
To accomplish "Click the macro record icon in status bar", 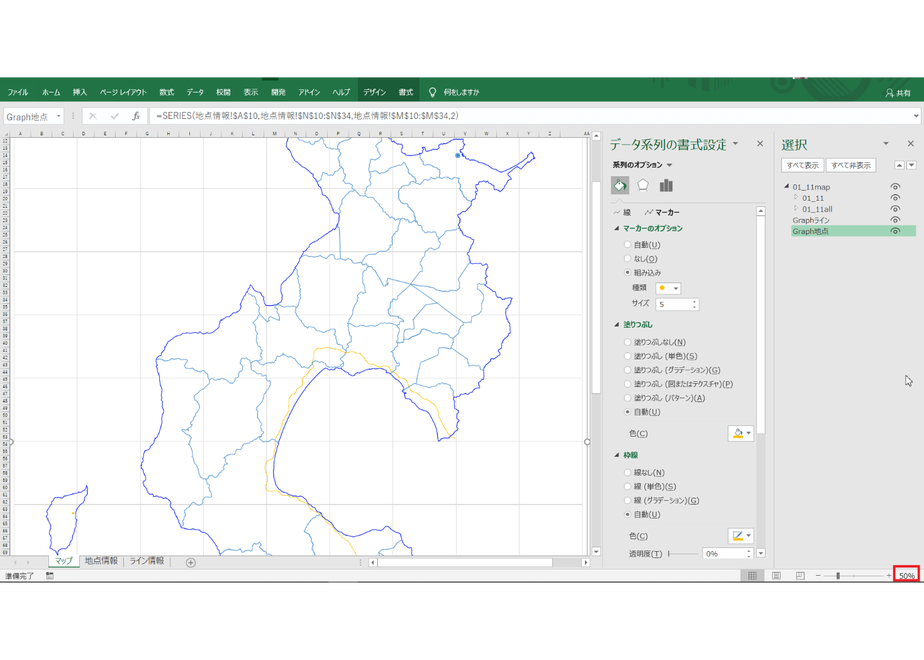I will pos(50,575).
